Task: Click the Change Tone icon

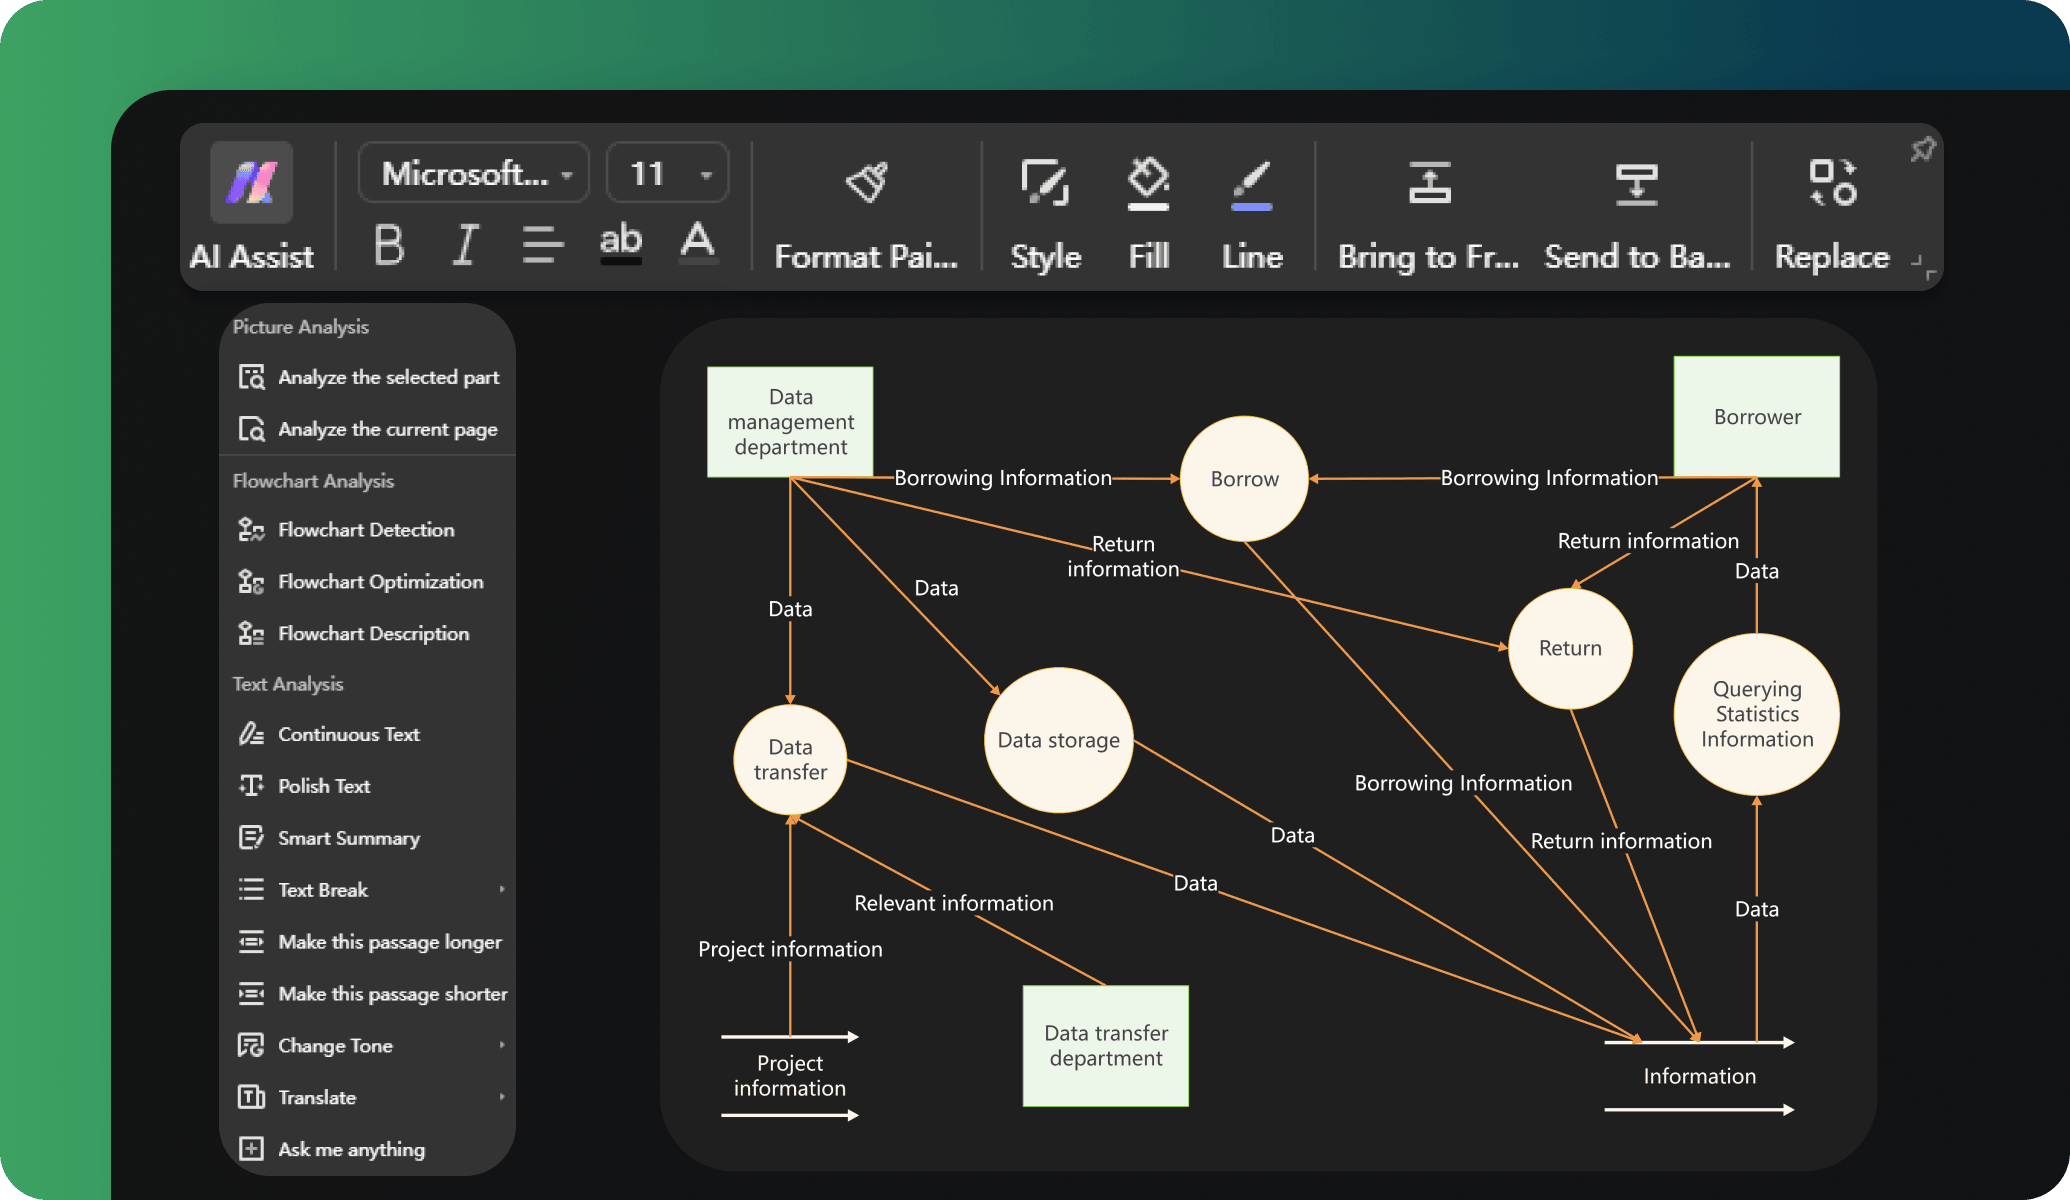Action: tap(251, 1045)
